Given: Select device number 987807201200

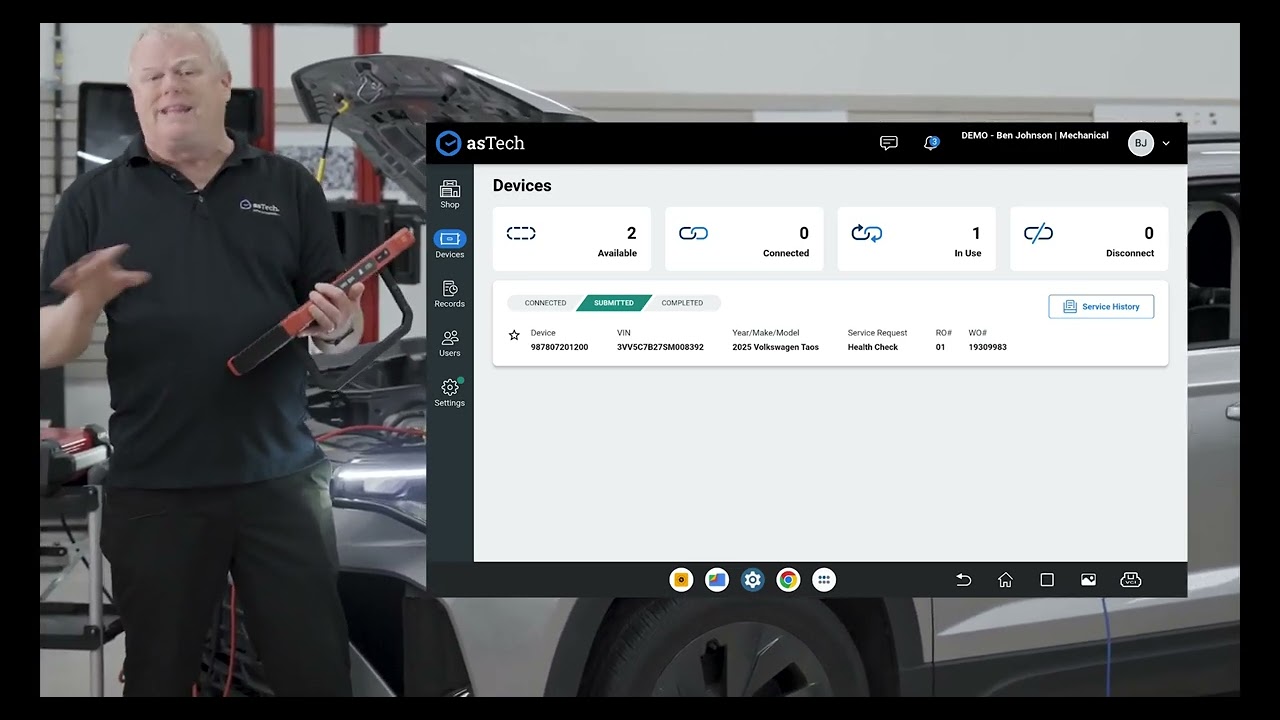Looking at the screenshot, I should click(x=559, y=347).
